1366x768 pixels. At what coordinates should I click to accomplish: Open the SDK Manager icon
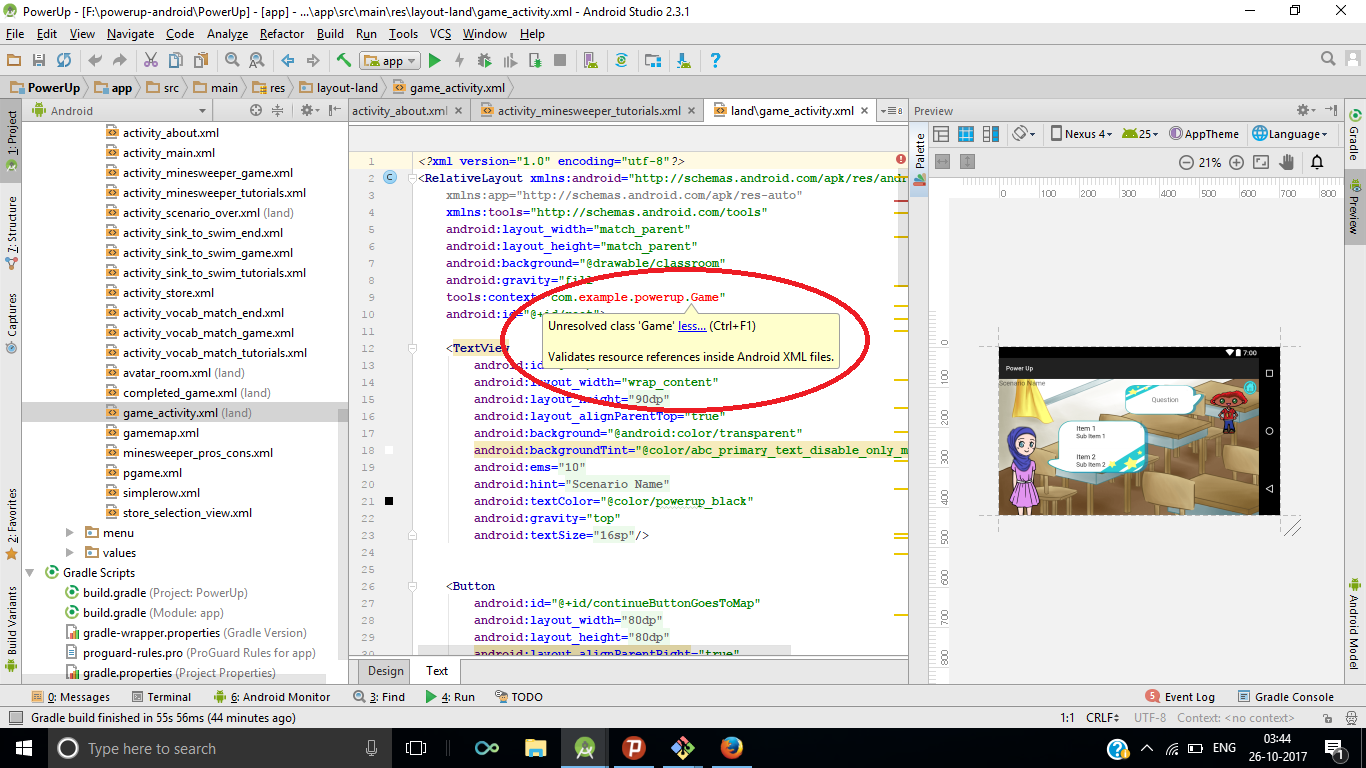click(685, 61)
